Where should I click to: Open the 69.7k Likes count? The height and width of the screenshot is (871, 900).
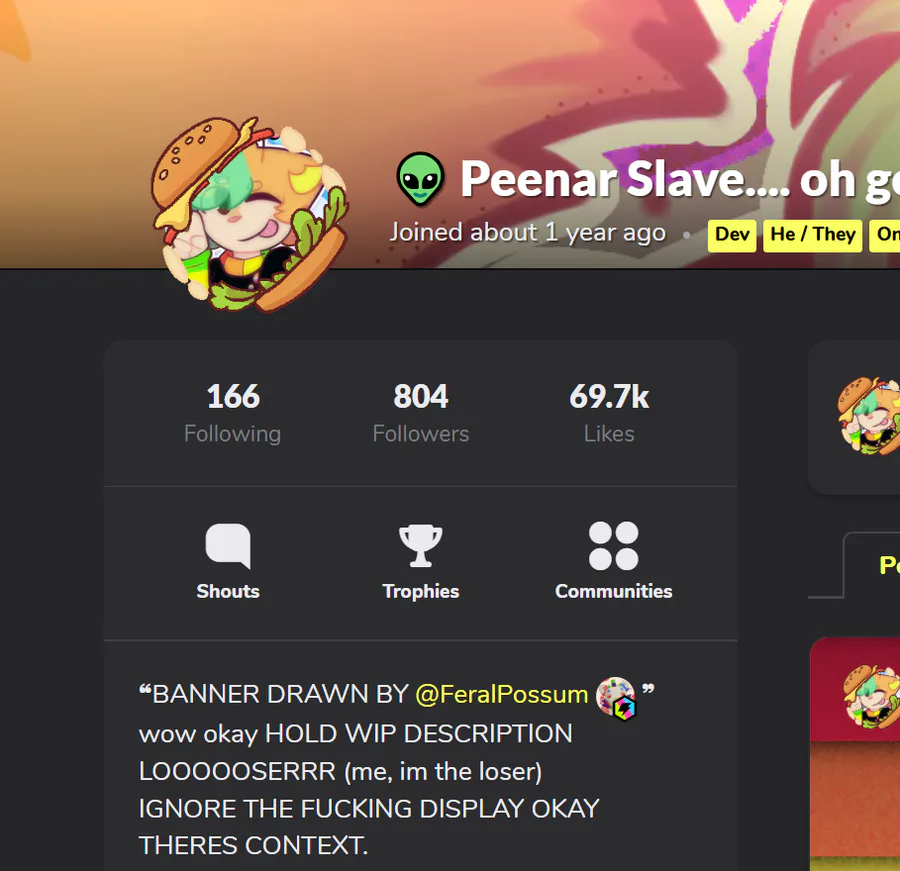(609, 412)
